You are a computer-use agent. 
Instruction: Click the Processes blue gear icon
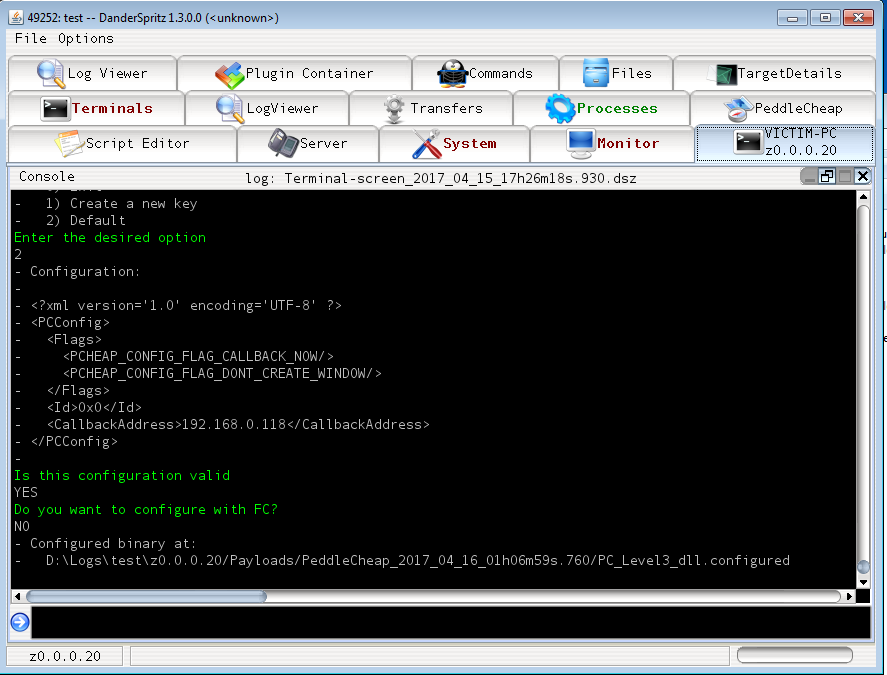[560, 108]
